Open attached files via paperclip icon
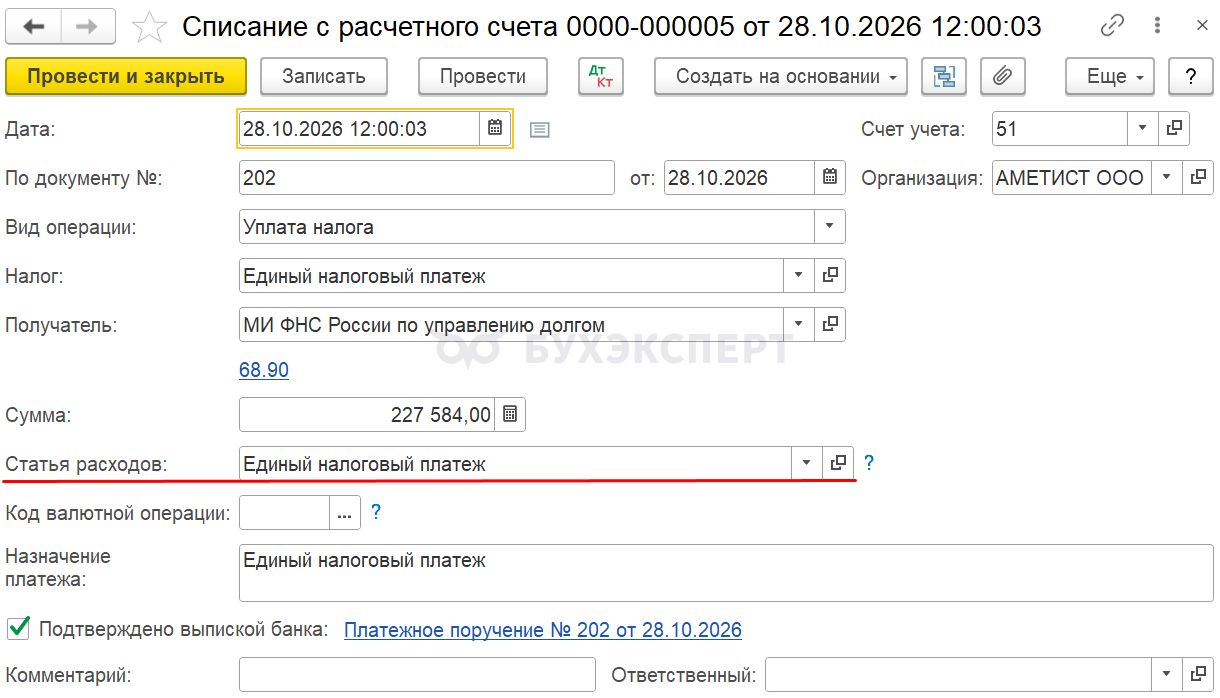This screenshot has width=1220, height=698. 1002,76
